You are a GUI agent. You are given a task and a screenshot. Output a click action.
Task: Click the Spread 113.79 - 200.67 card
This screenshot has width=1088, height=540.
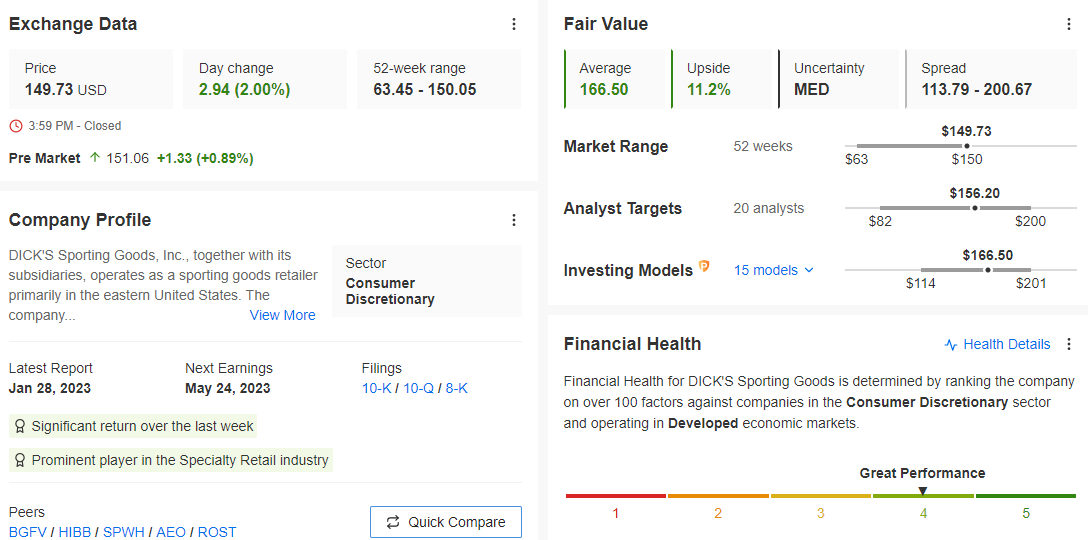coord(991,79)
